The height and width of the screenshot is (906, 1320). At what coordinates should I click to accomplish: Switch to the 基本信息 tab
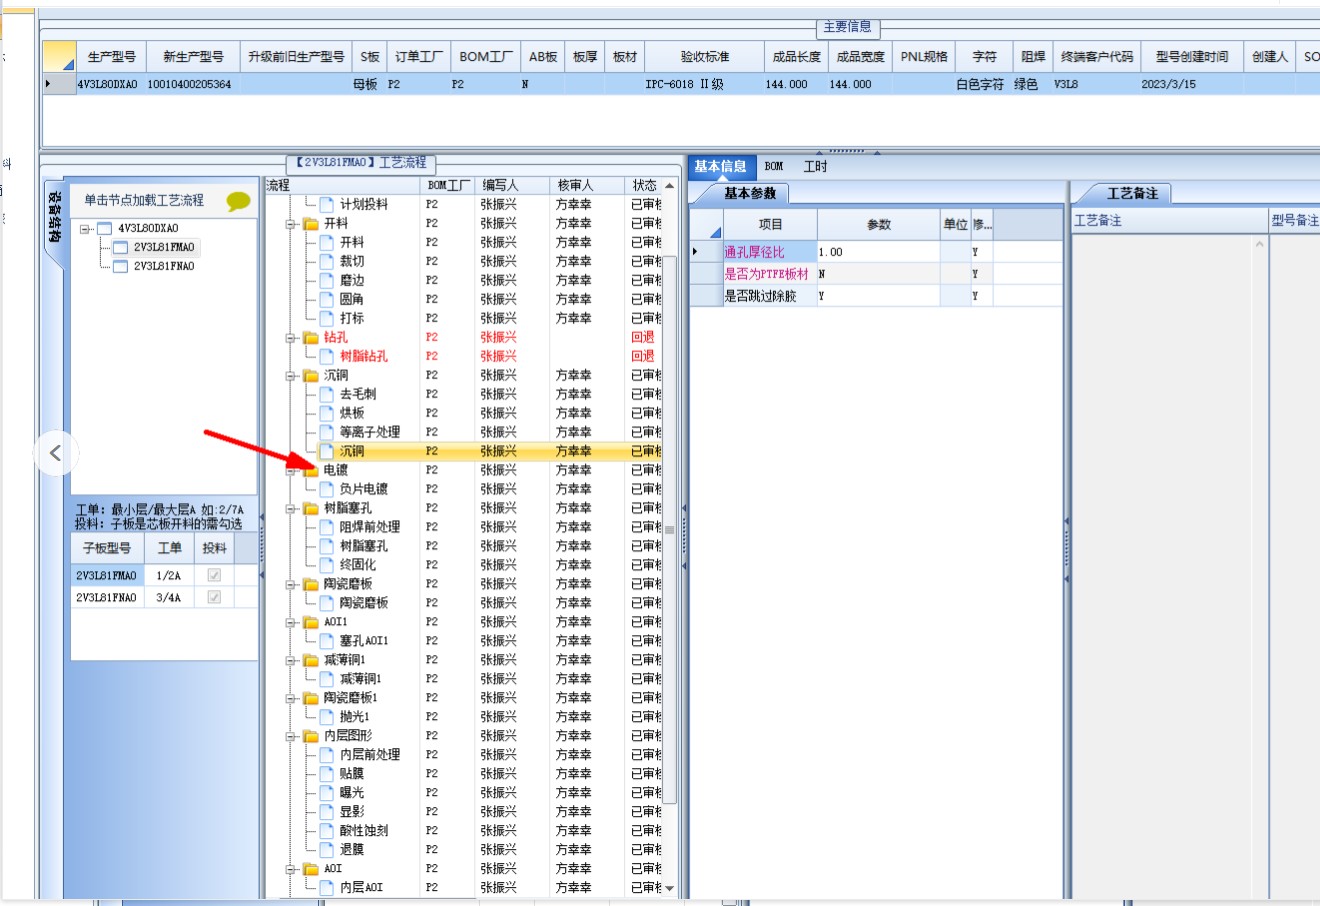(x=721, y=167)
